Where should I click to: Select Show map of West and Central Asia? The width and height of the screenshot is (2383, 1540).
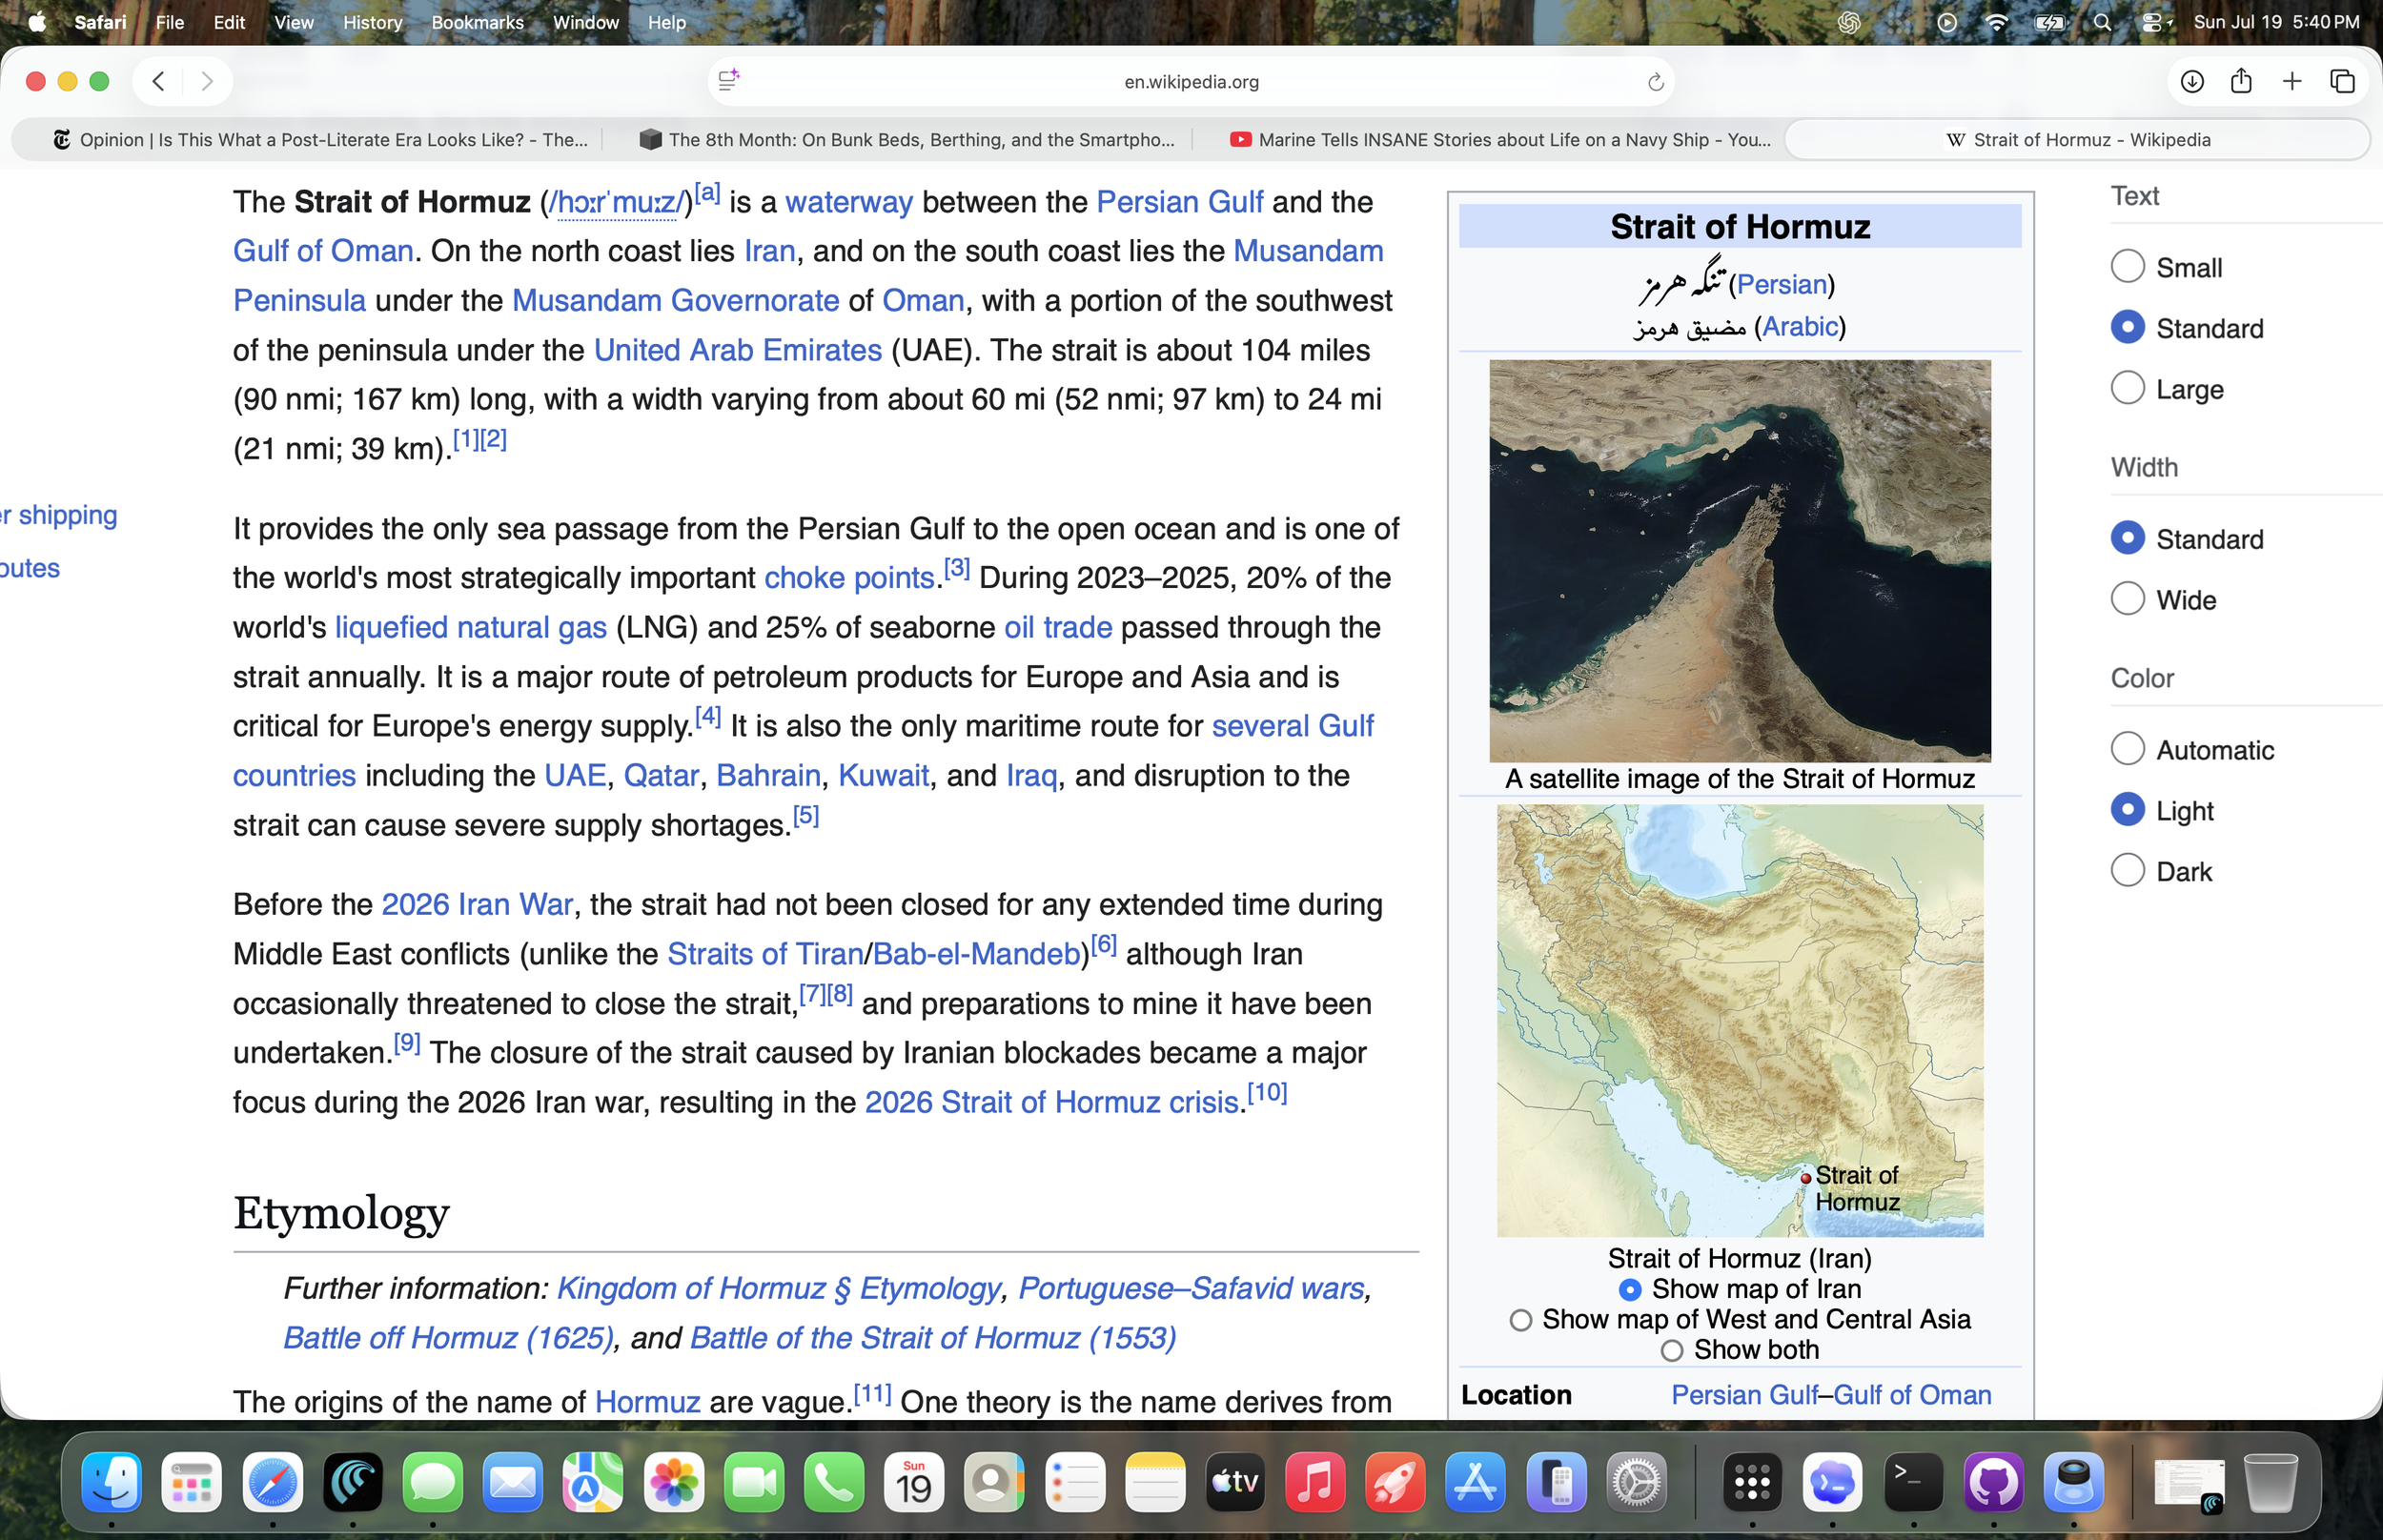(1520, 1320)
